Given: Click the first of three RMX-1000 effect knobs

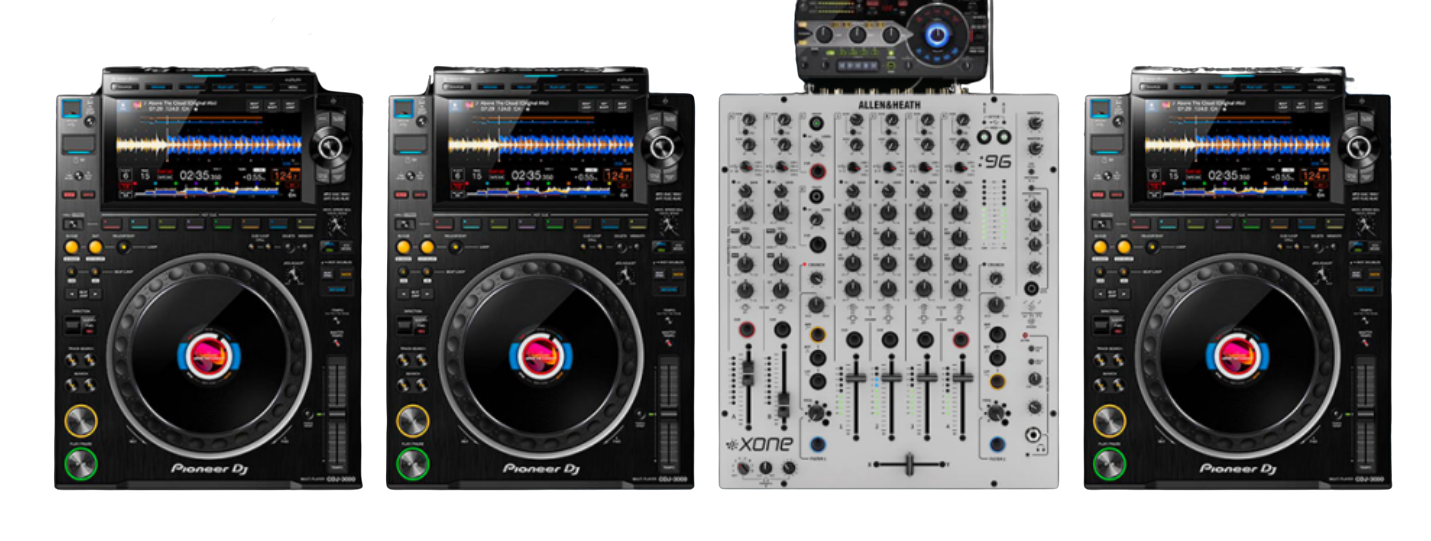Looking at the screenshot, I should pos(825,34).
